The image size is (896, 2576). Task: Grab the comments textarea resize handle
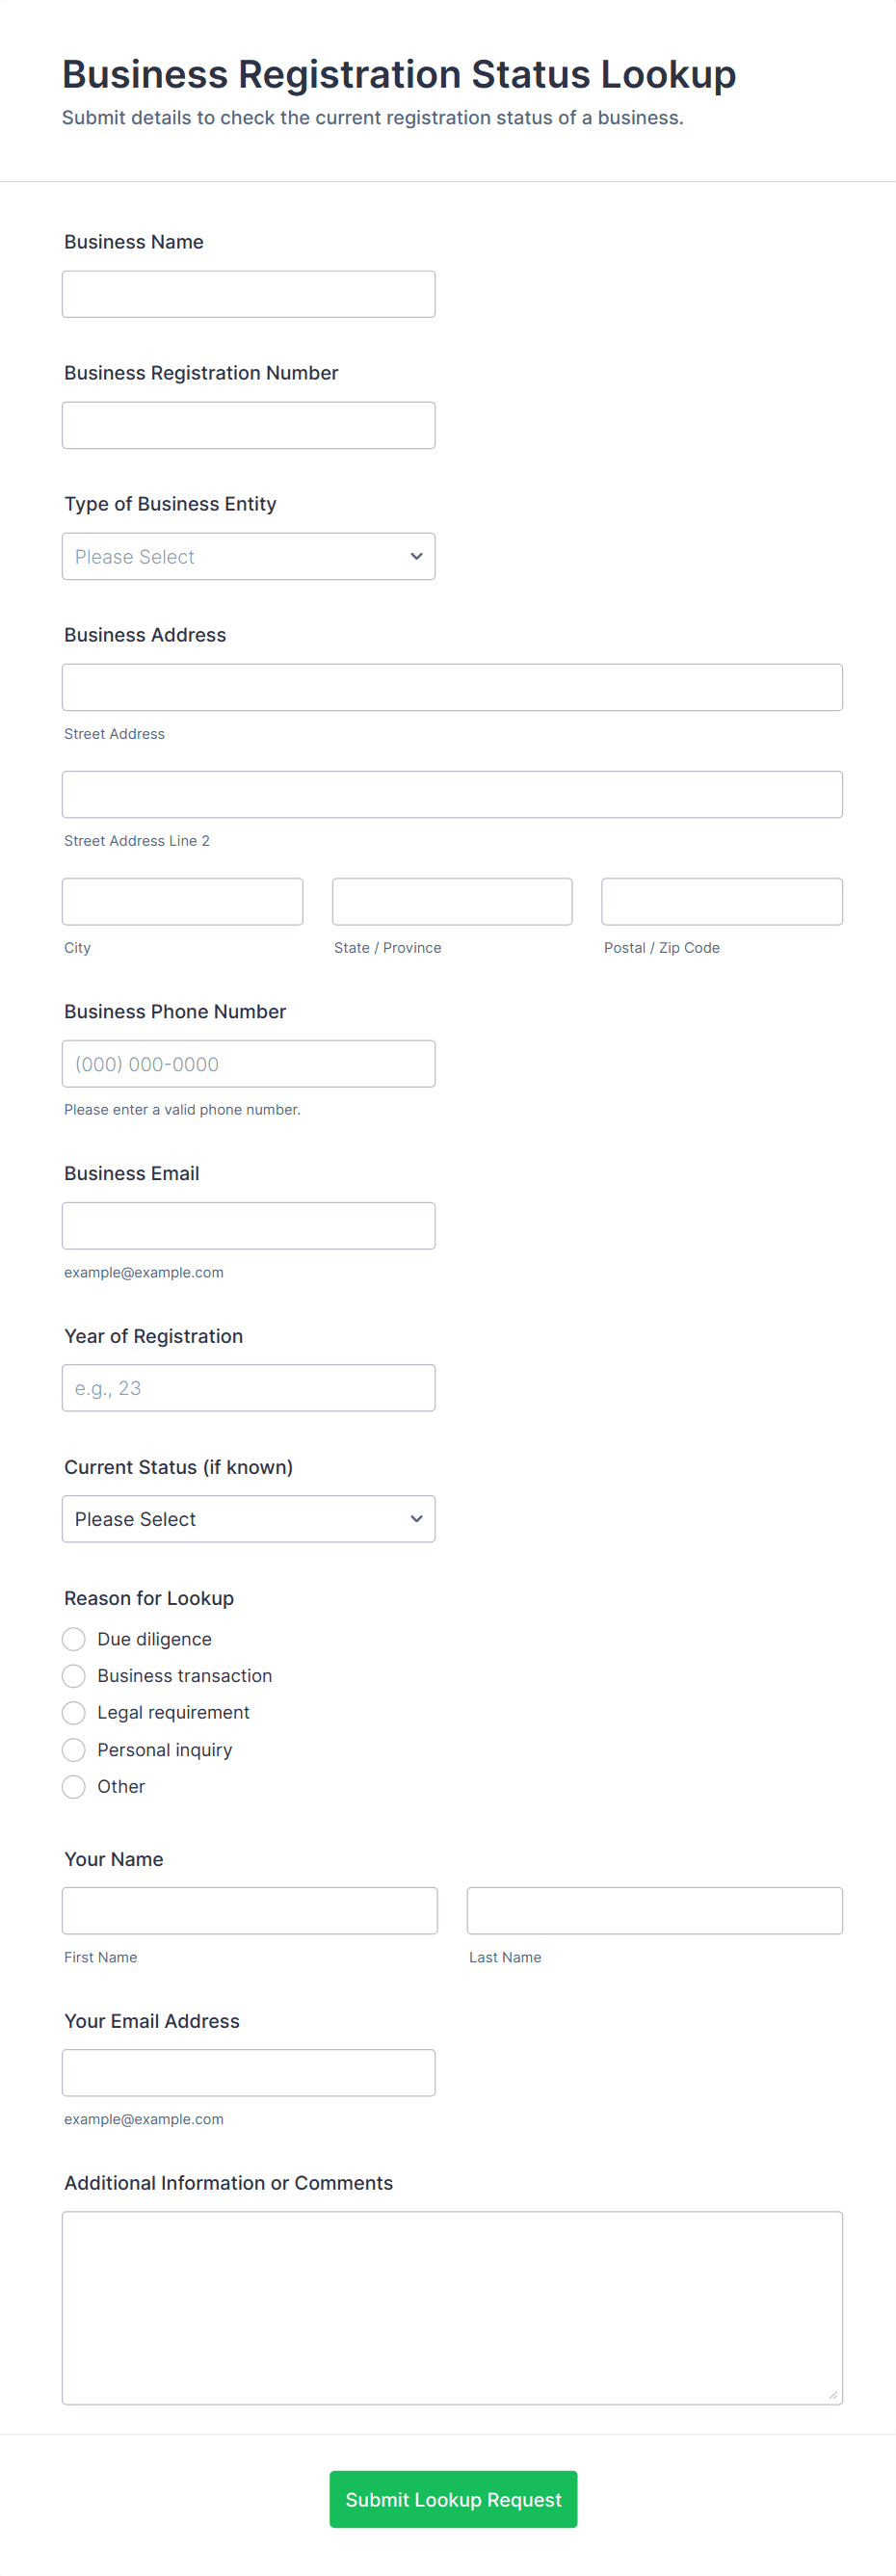coord(833,2394)
